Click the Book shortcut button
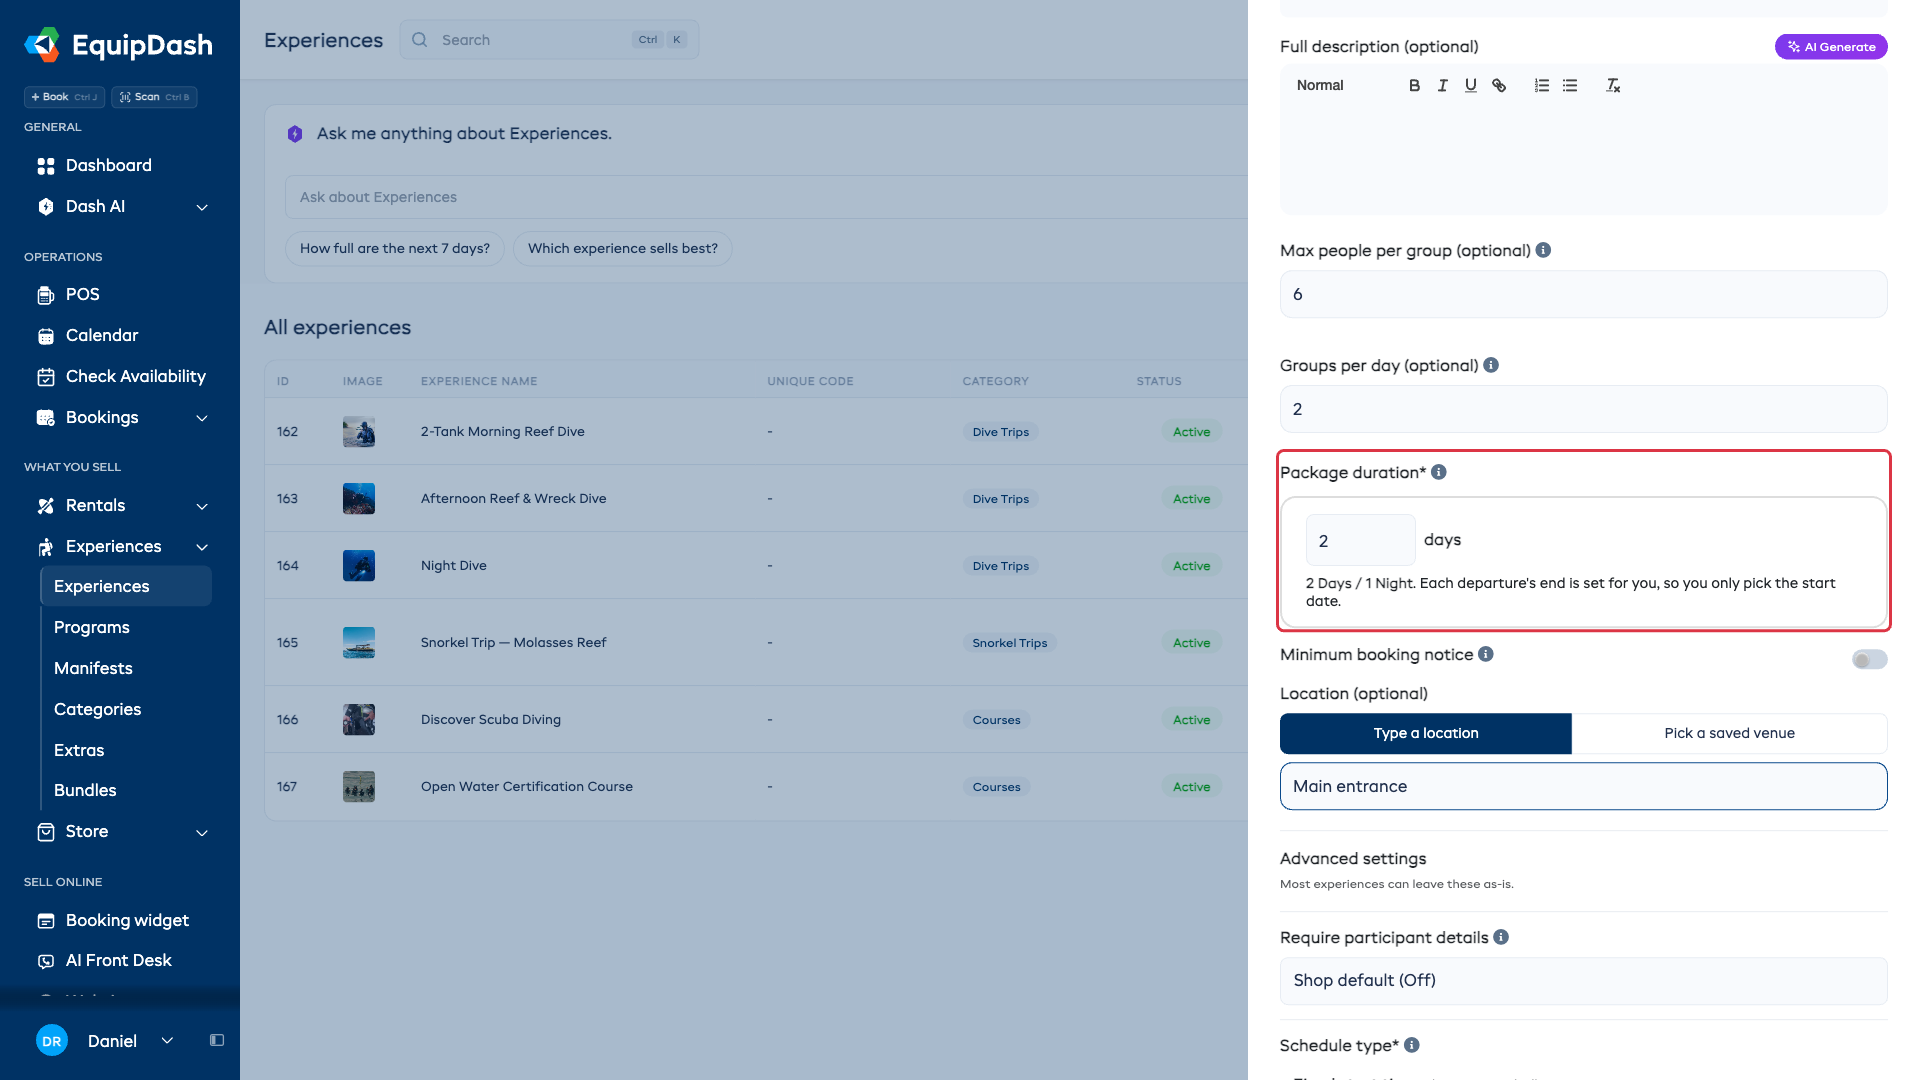 pos(64,97)
